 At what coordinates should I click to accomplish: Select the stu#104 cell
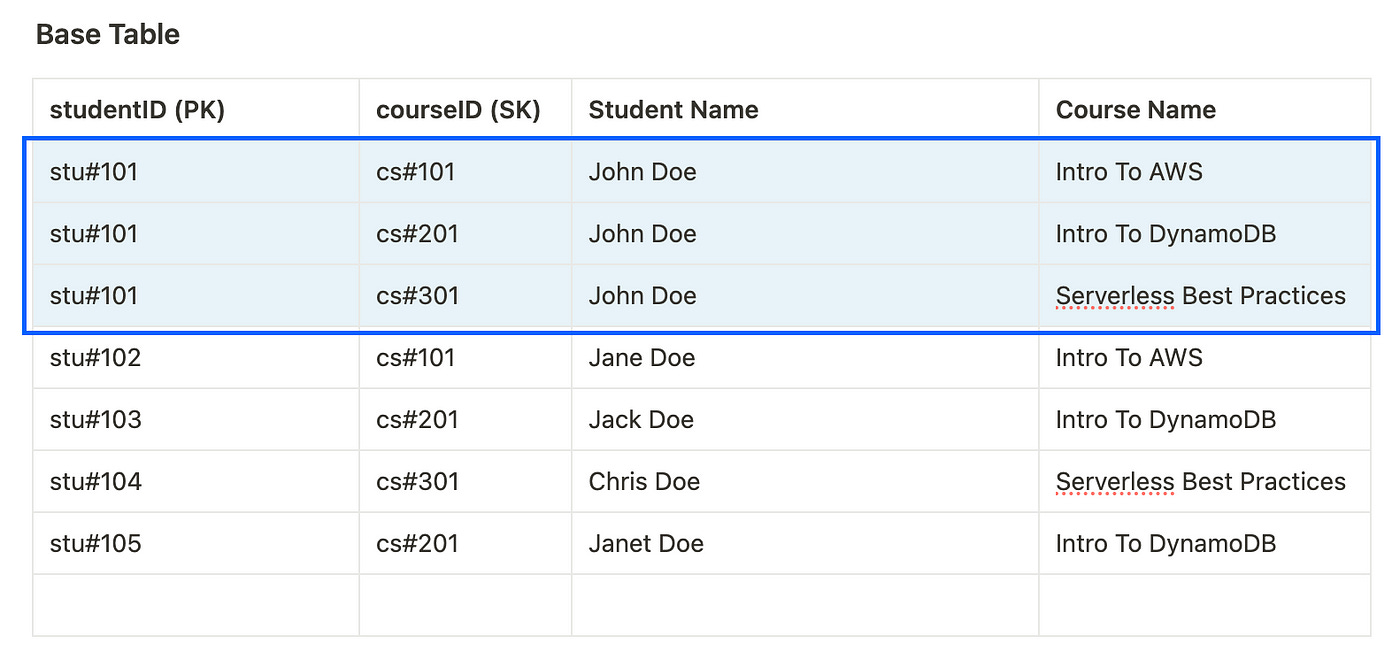tap(96, 482)
